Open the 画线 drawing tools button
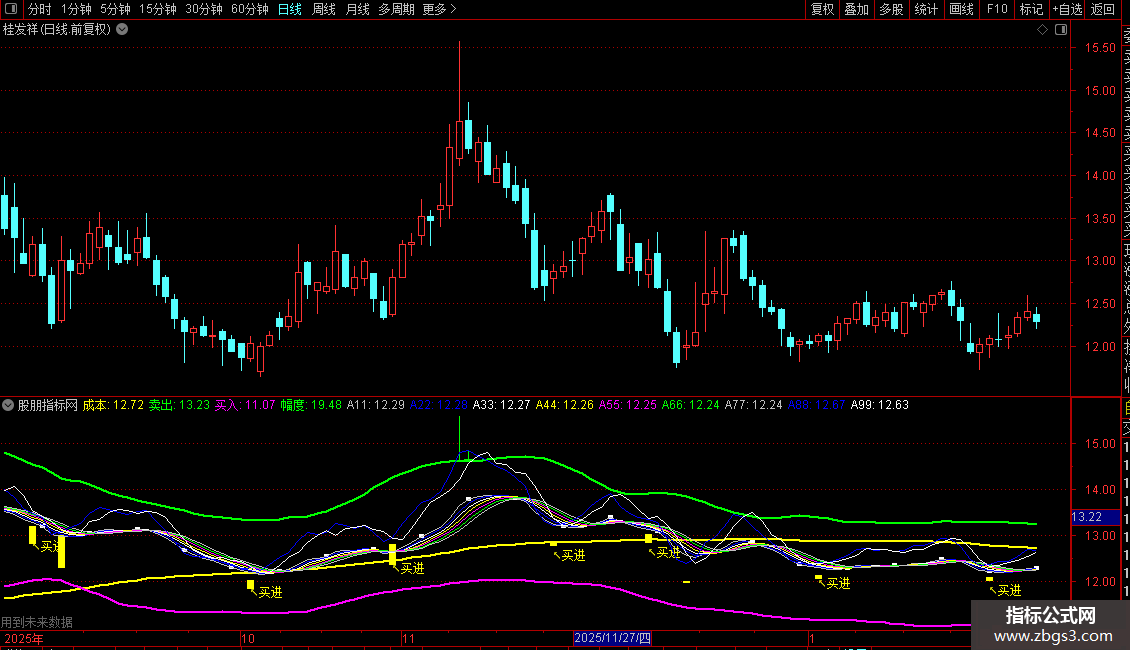 coord(961,9)
